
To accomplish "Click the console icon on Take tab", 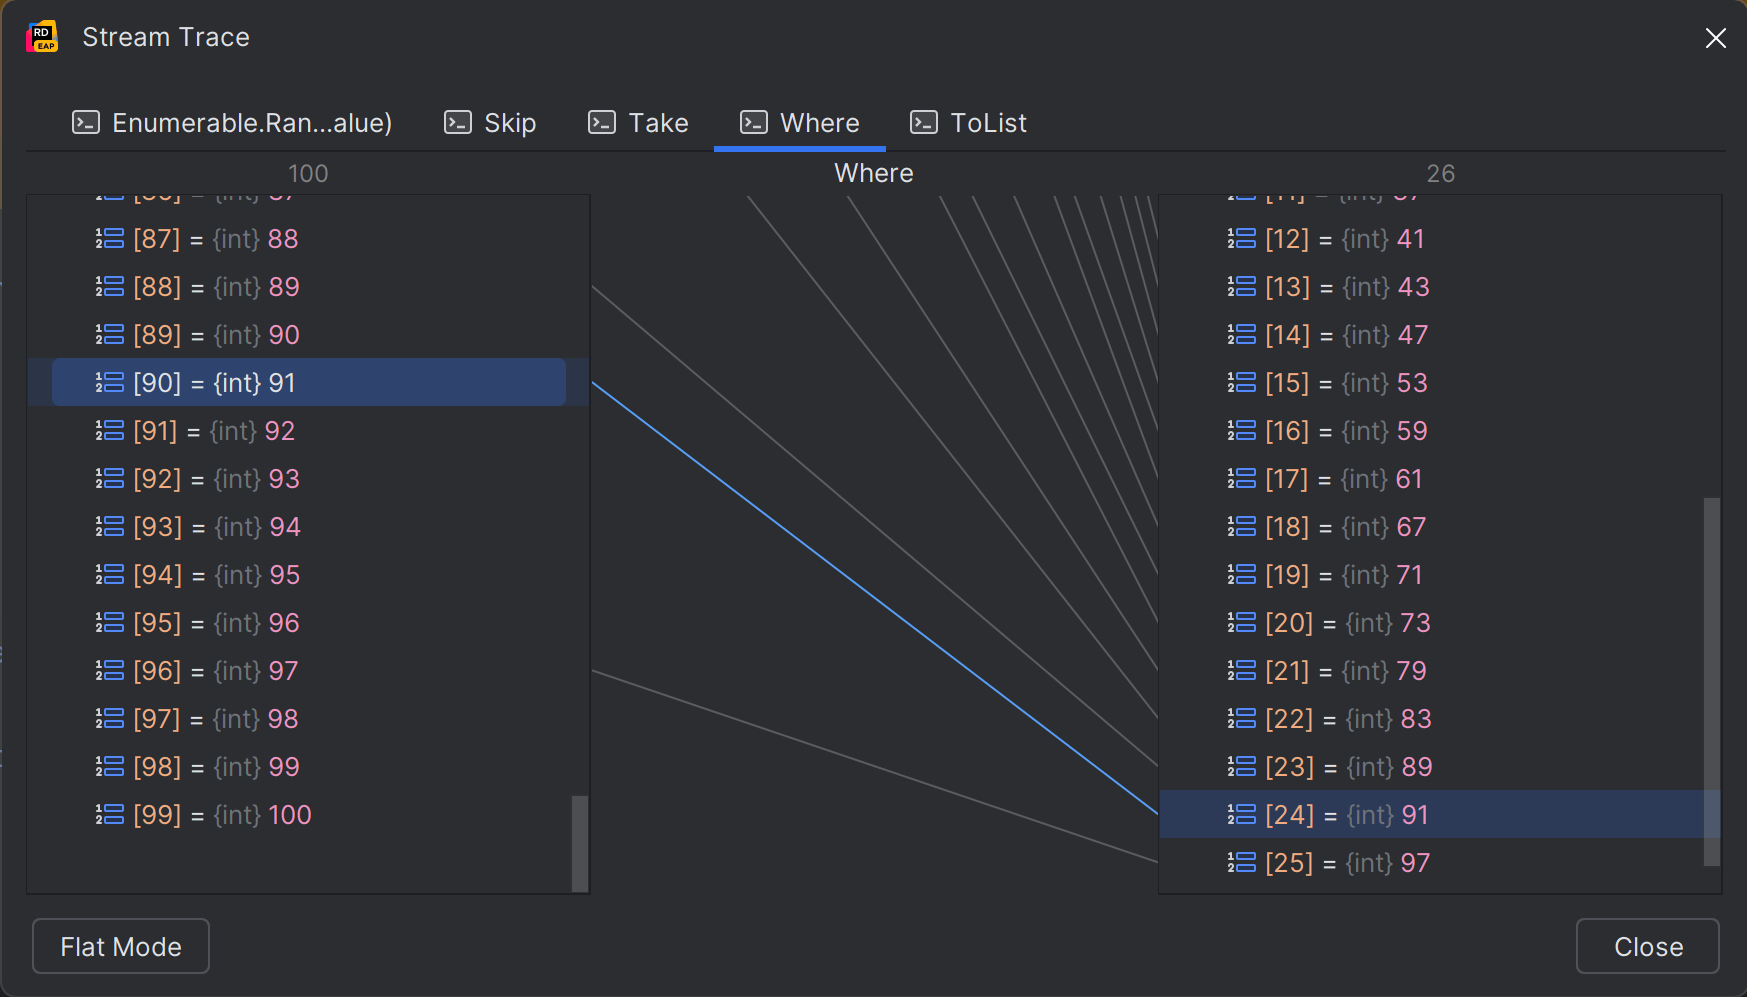I will click(x=602, y=123).
